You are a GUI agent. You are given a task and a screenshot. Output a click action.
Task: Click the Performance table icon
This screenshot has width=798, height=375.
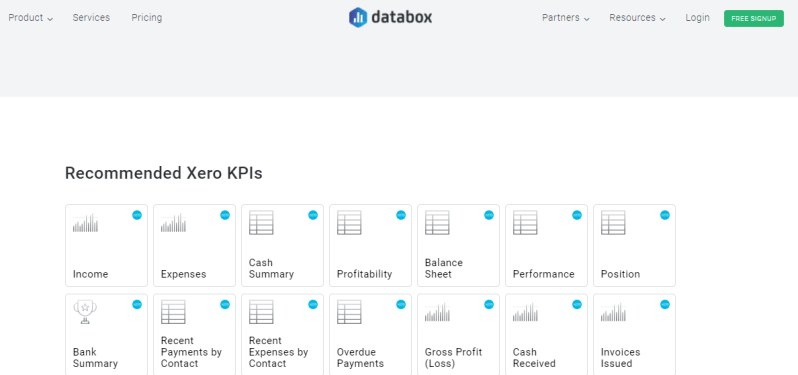point(525,223)
